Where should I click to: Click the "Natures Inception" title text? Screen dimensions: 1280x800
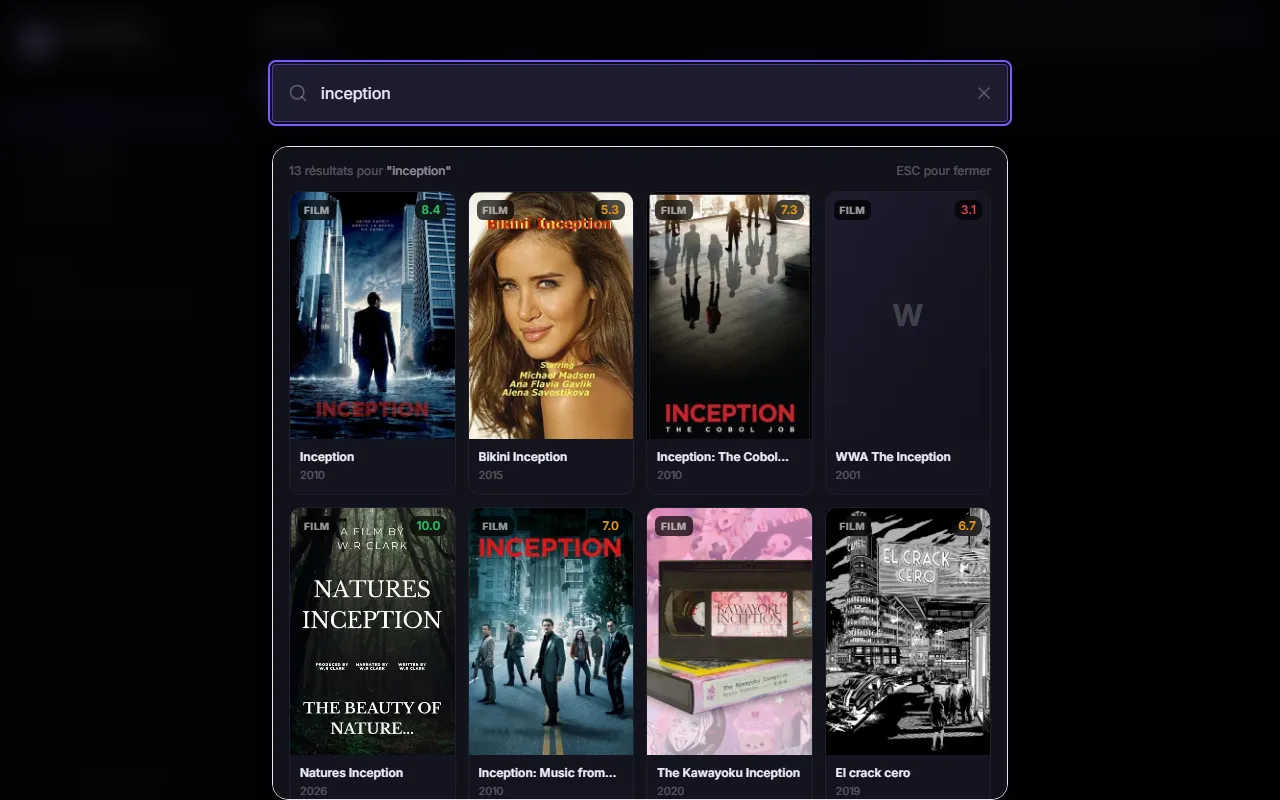351,773
